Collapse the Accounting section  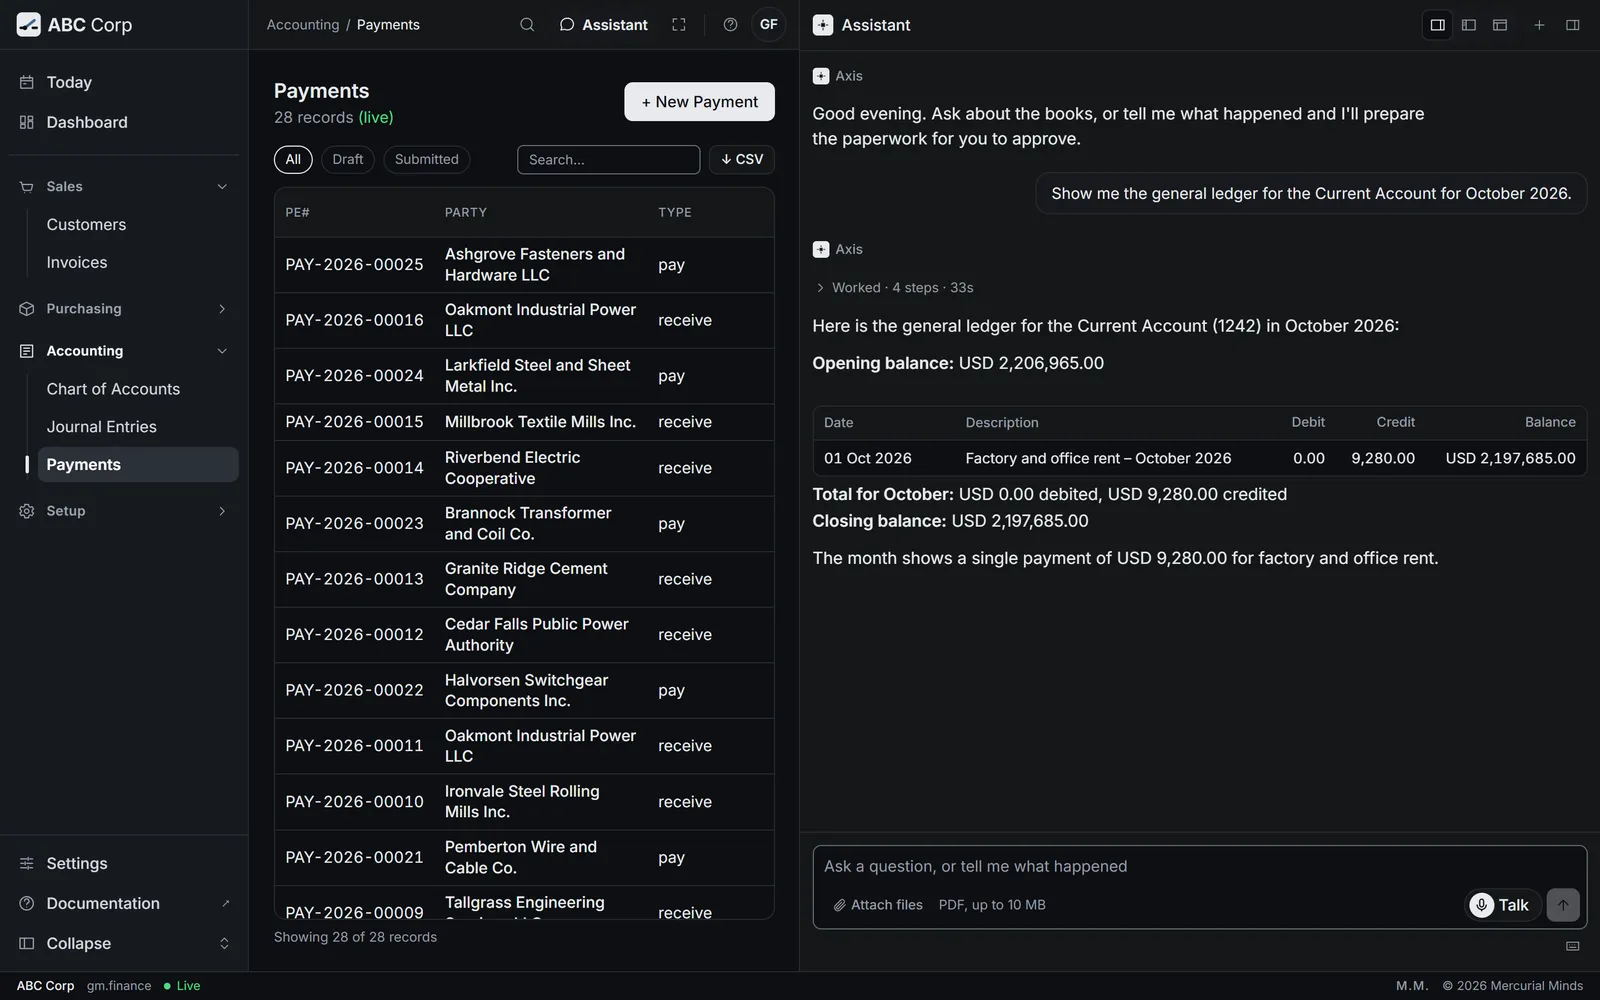click(124, 351)
